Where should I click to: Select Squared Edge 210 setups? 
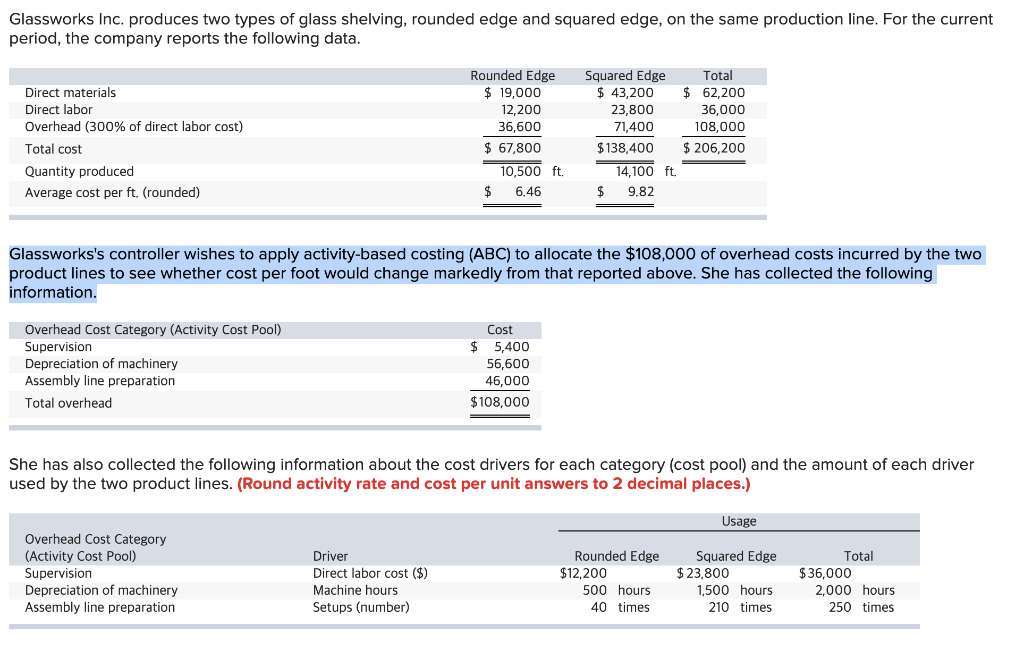click(740, 607)
